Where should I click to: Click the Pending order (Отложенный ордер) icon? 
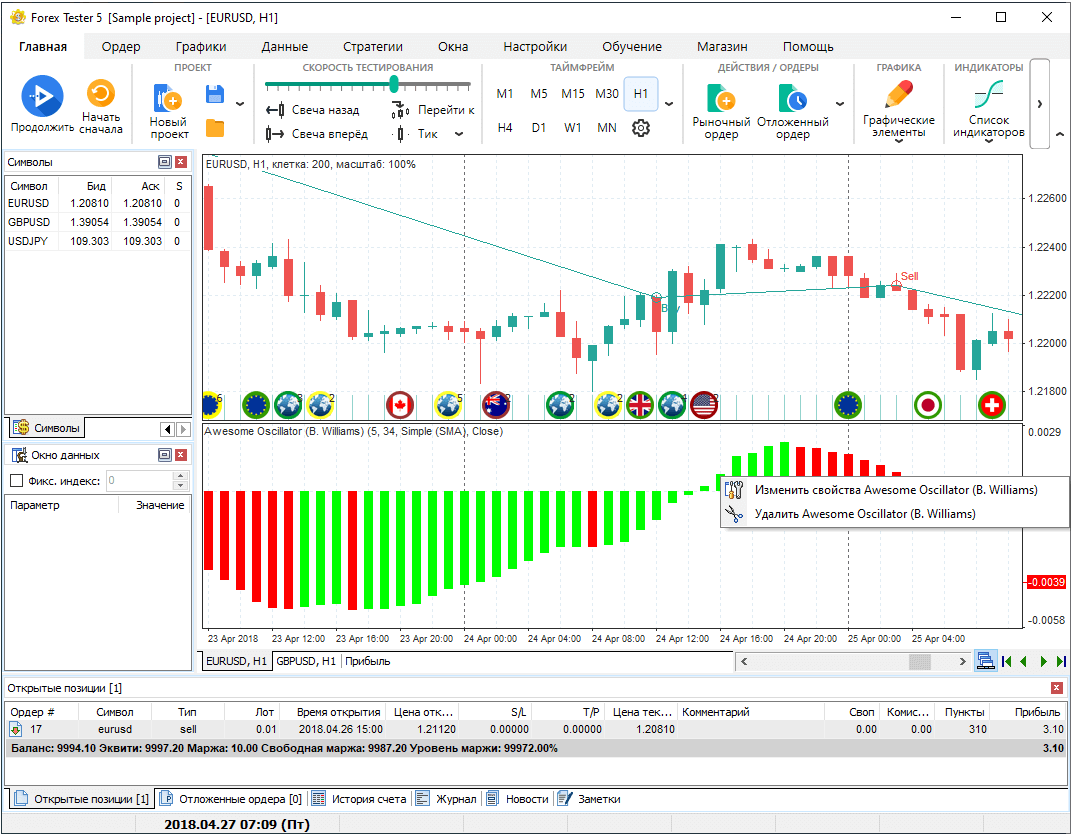792,99
